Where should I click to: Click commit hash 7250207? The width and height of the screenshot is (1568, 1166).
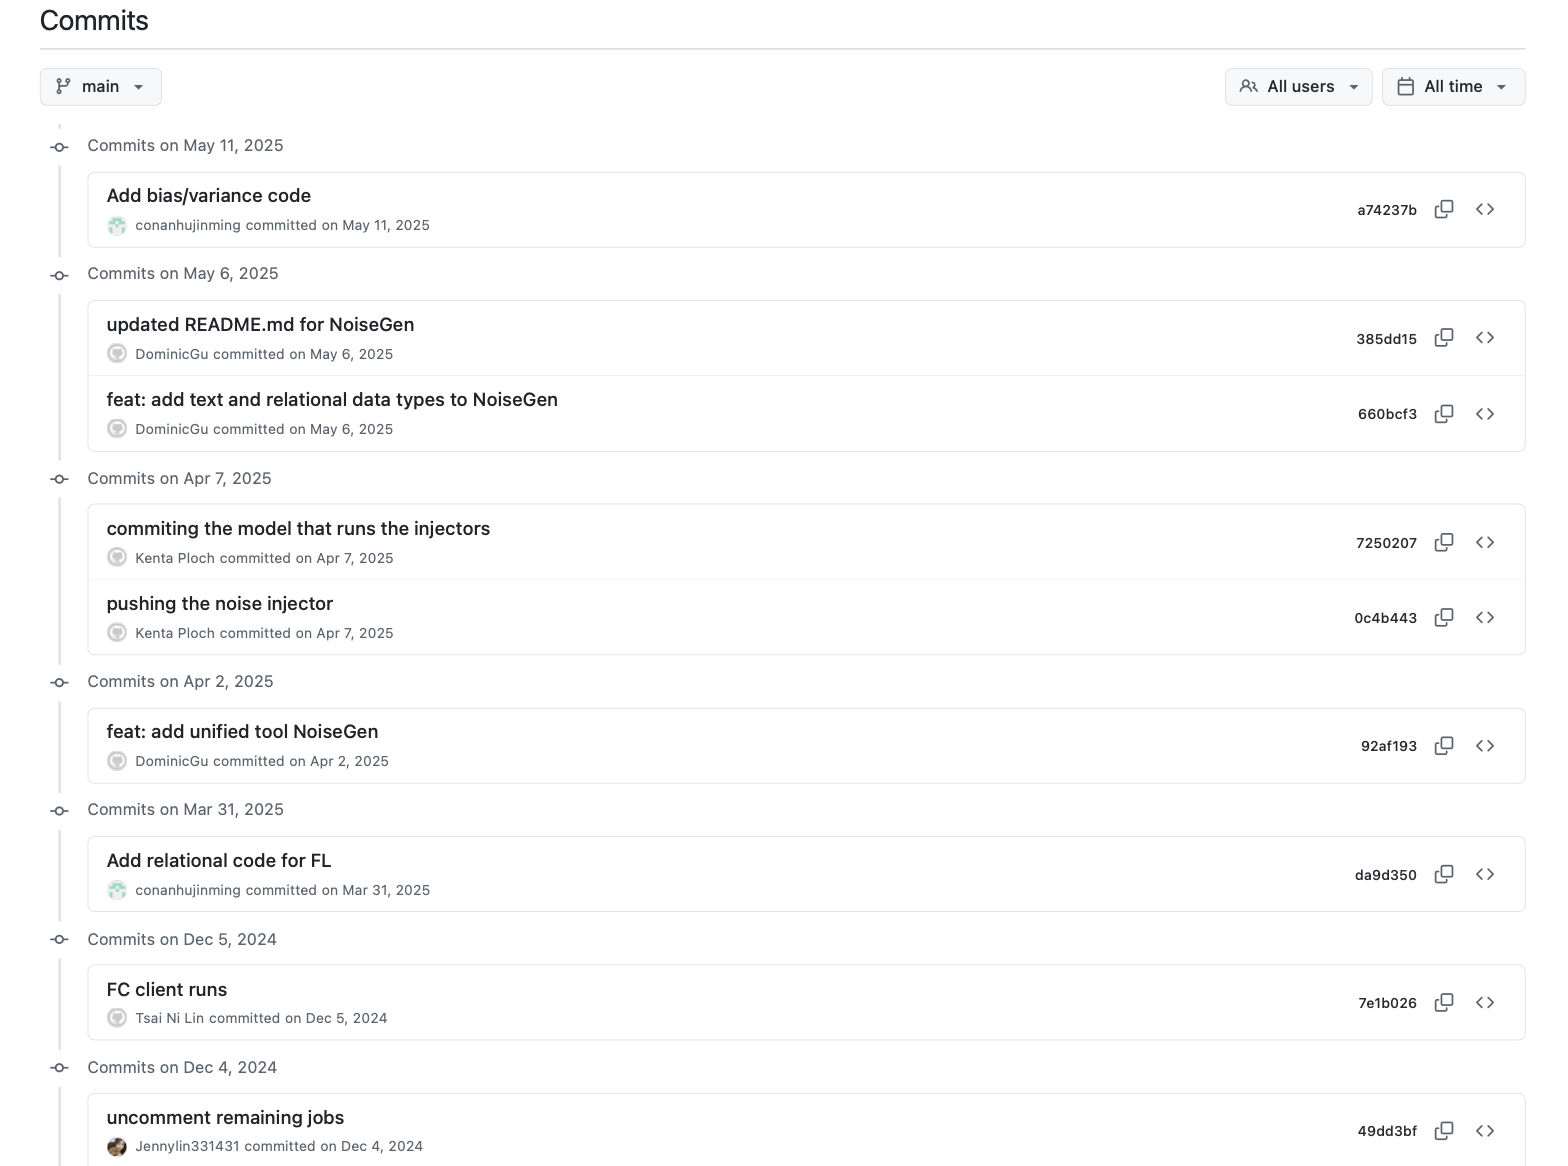(x=1386, y=543)
